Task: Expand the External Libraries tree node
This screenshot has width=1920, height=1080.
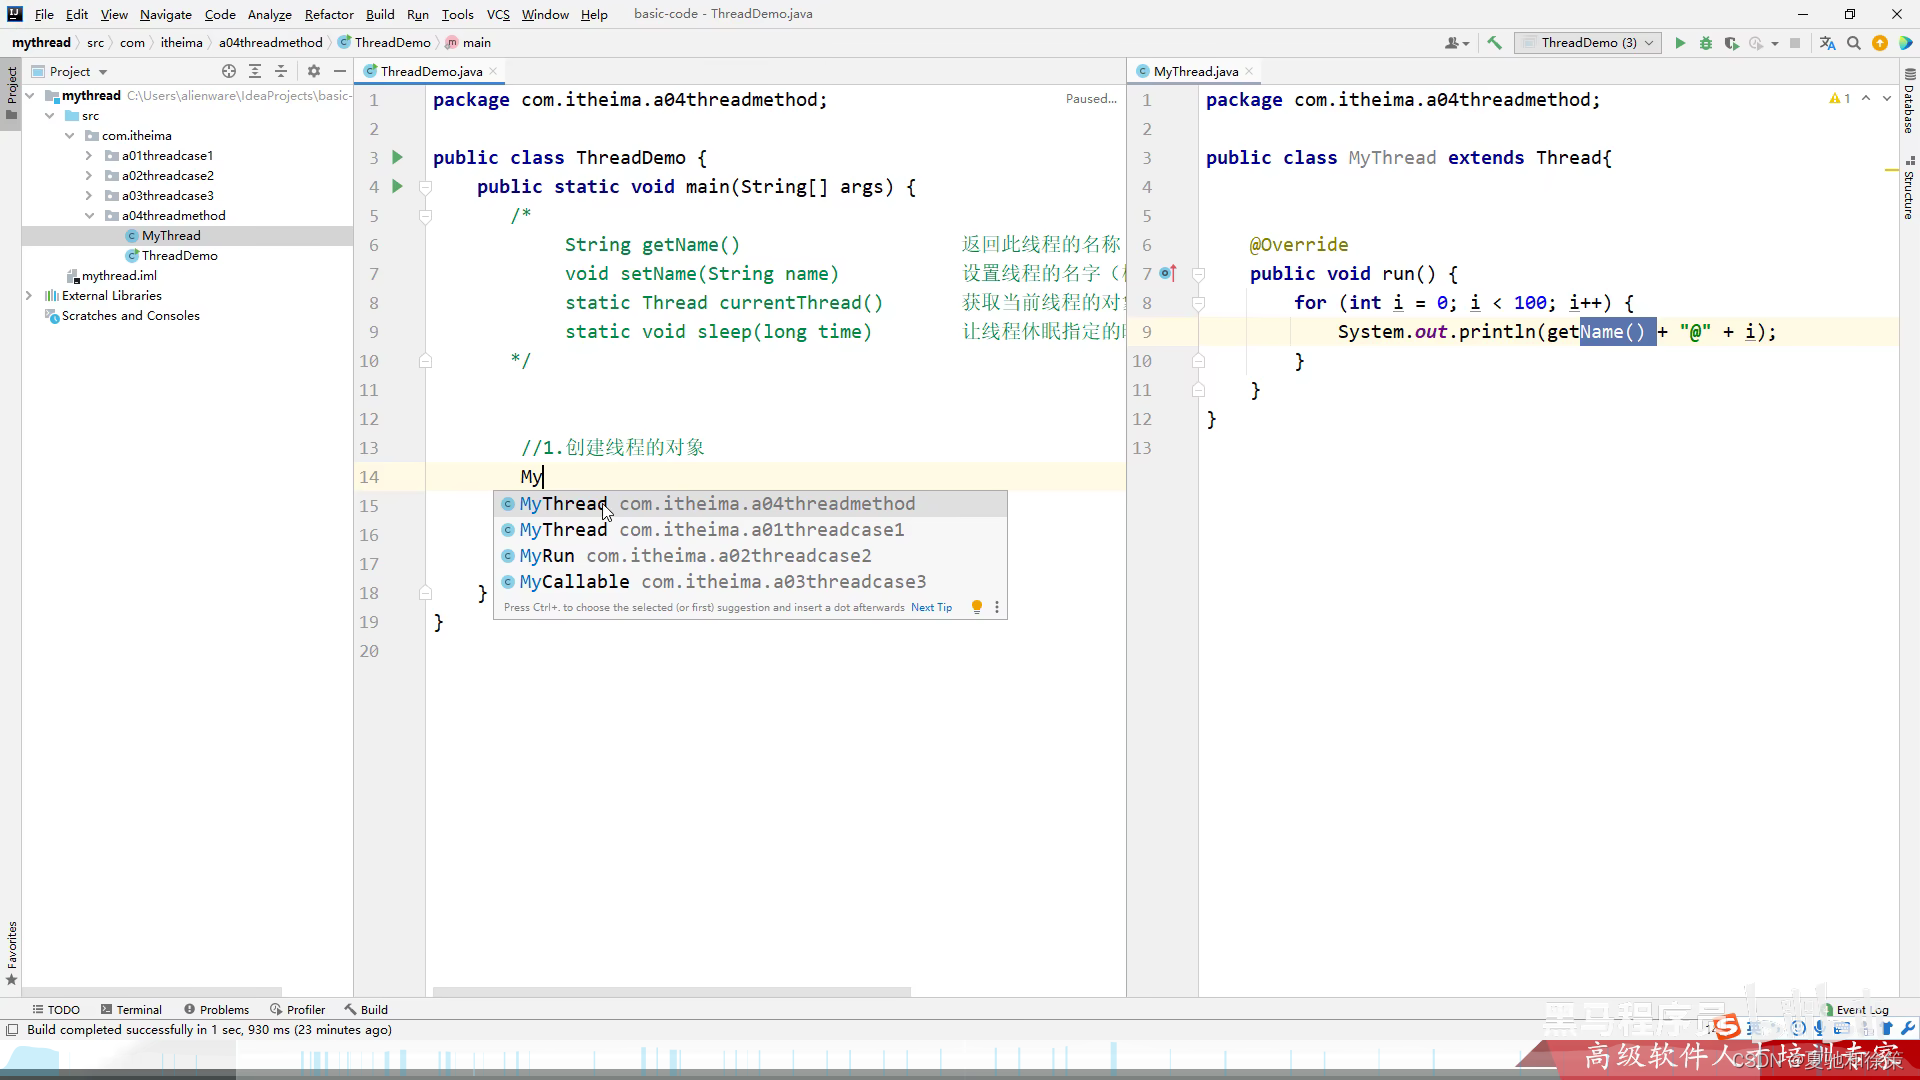Action: pos(29,296)
